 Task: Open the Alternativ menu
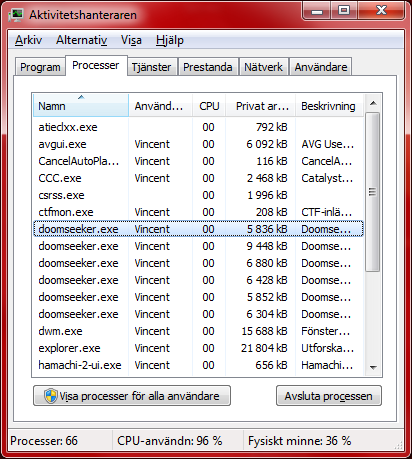click(x=82, y=40)
